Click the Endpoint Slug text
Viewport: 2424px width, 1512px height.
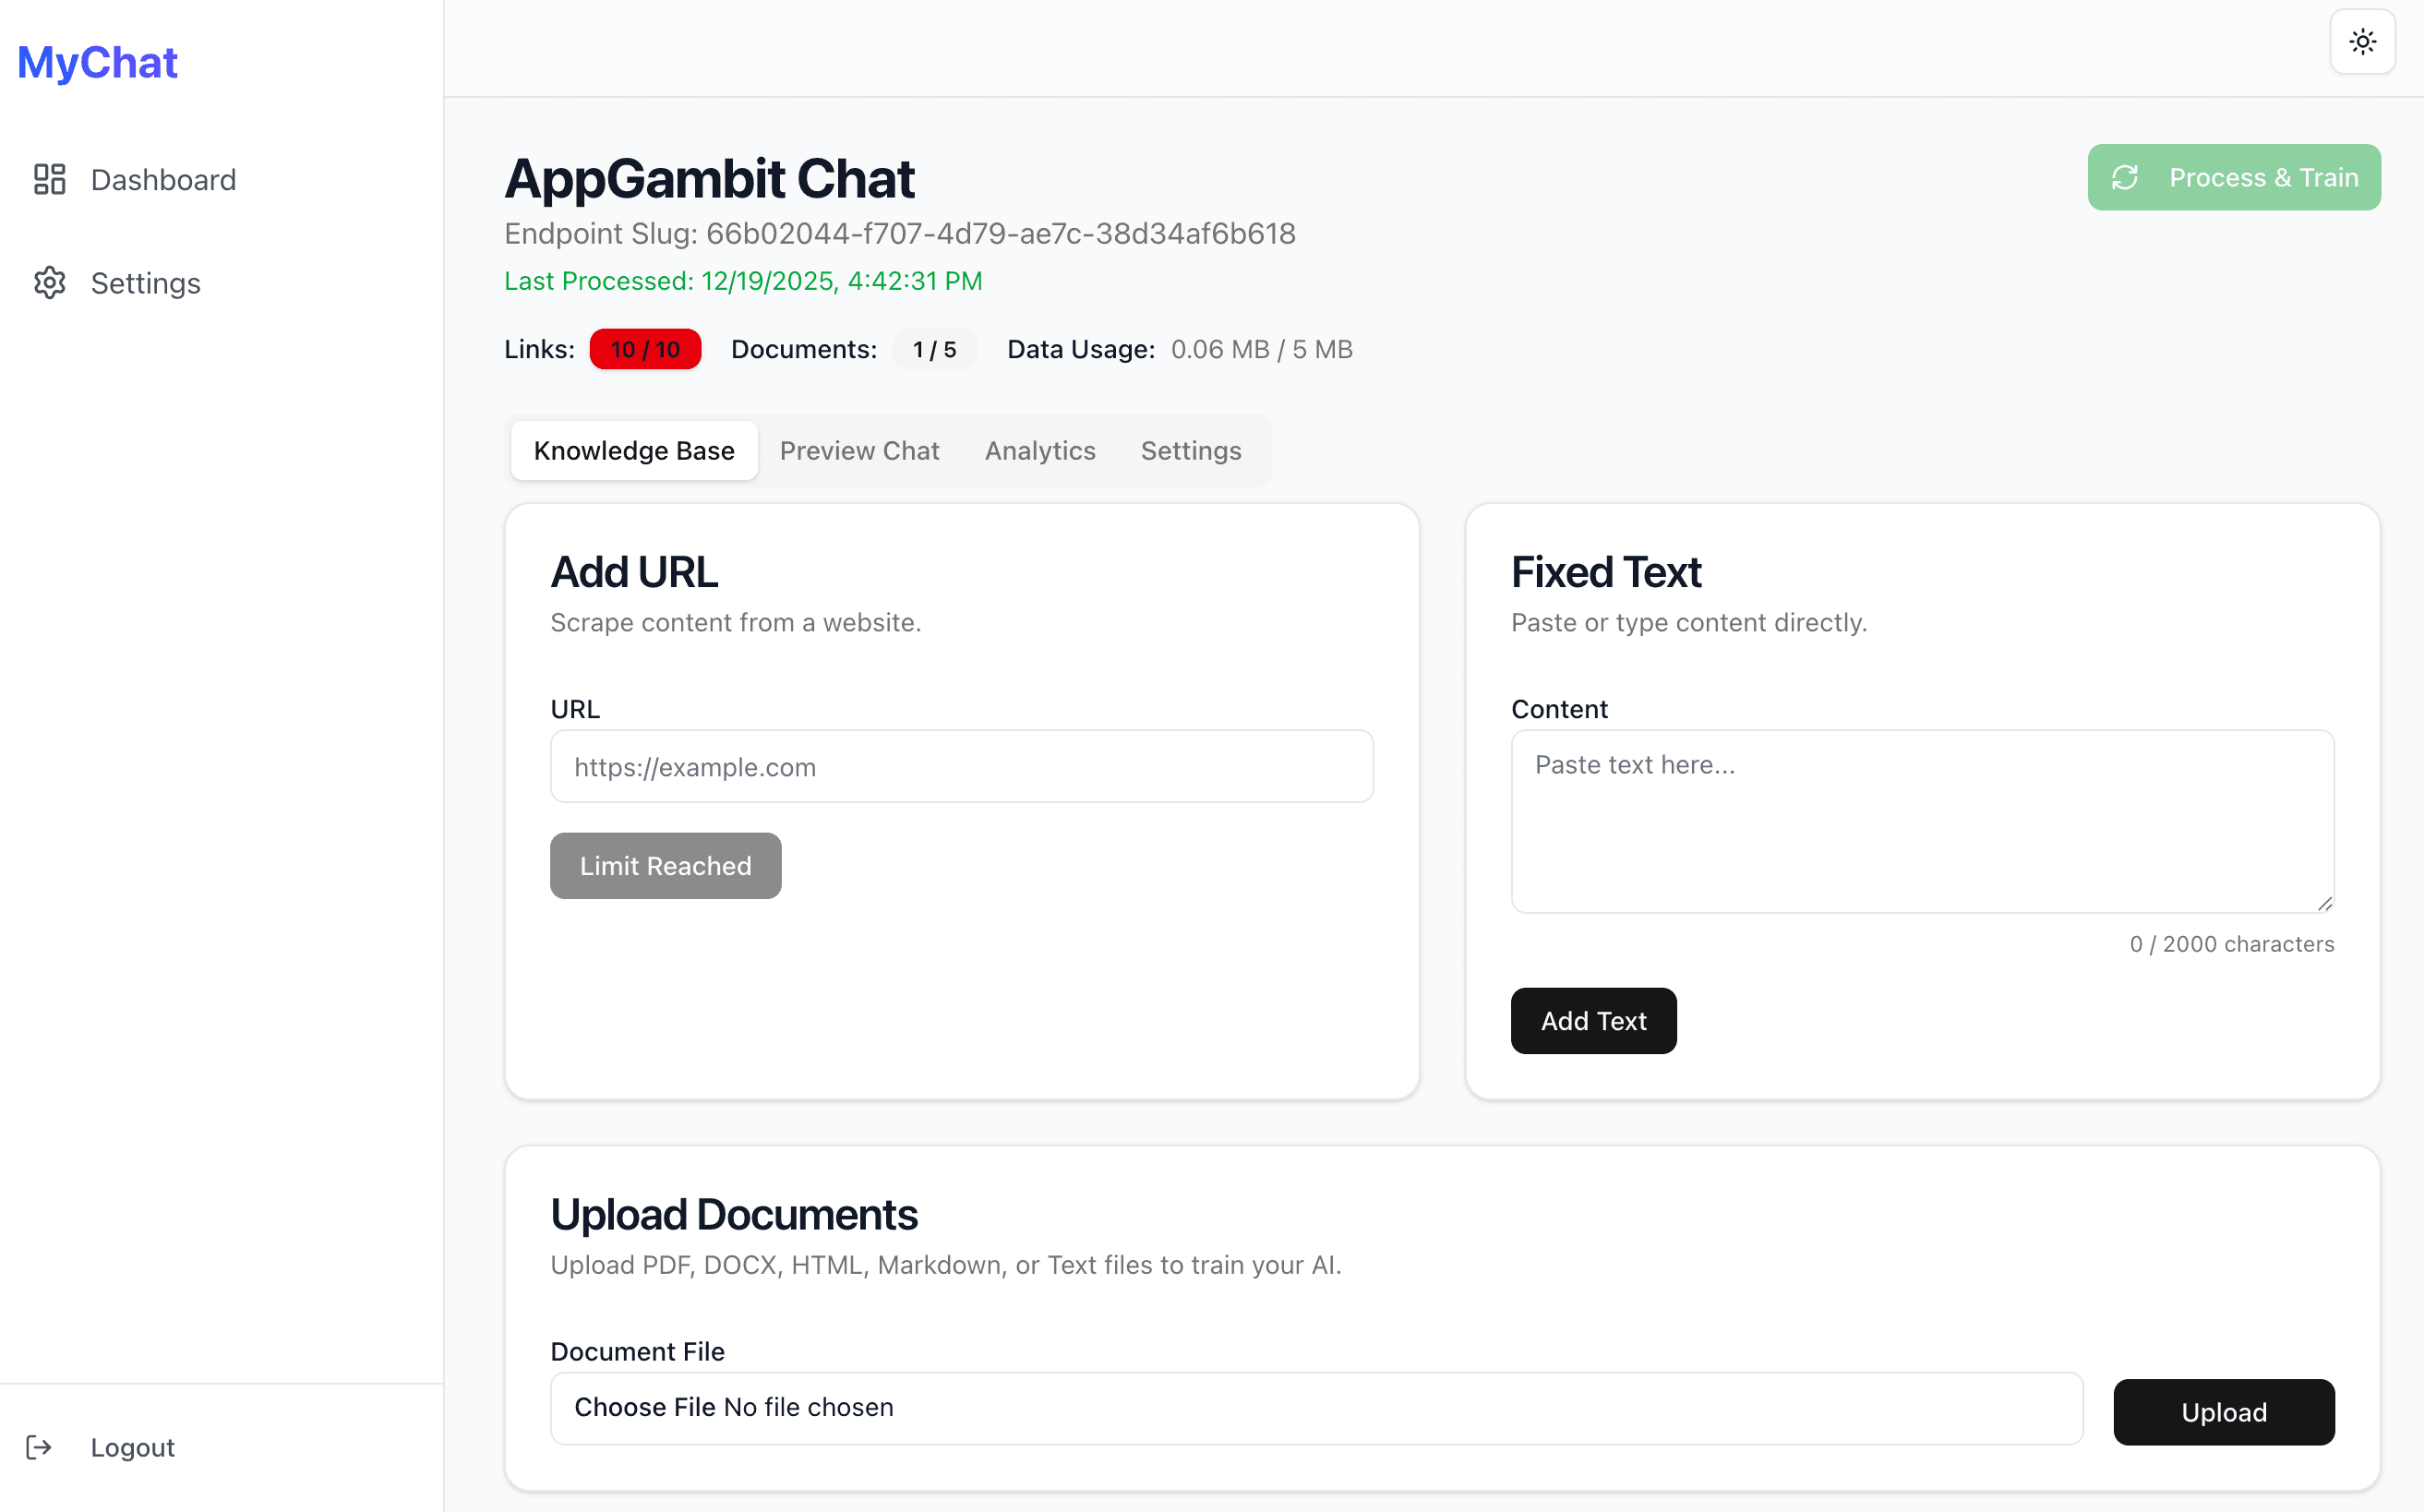click(900, 234)
